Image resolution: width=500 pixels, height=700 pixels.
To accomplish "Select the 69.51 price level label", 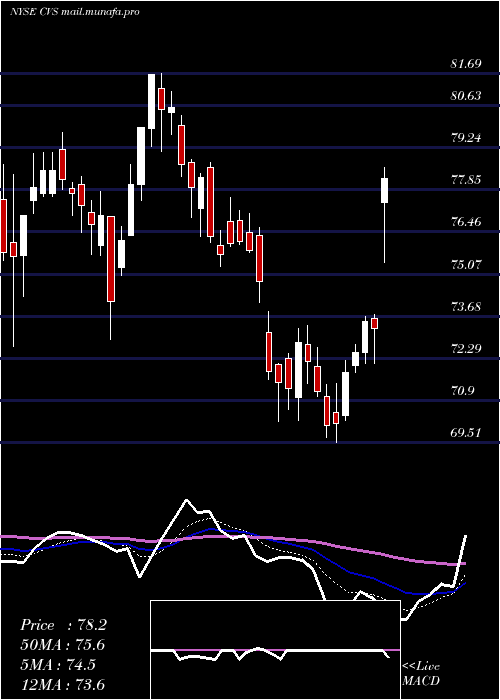I will tap(466, 433).
